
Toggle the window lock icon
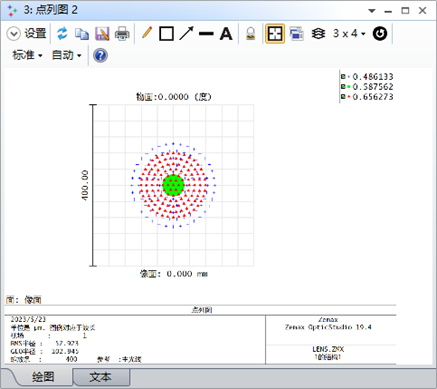pyautogui.click(x=251, y=34)
